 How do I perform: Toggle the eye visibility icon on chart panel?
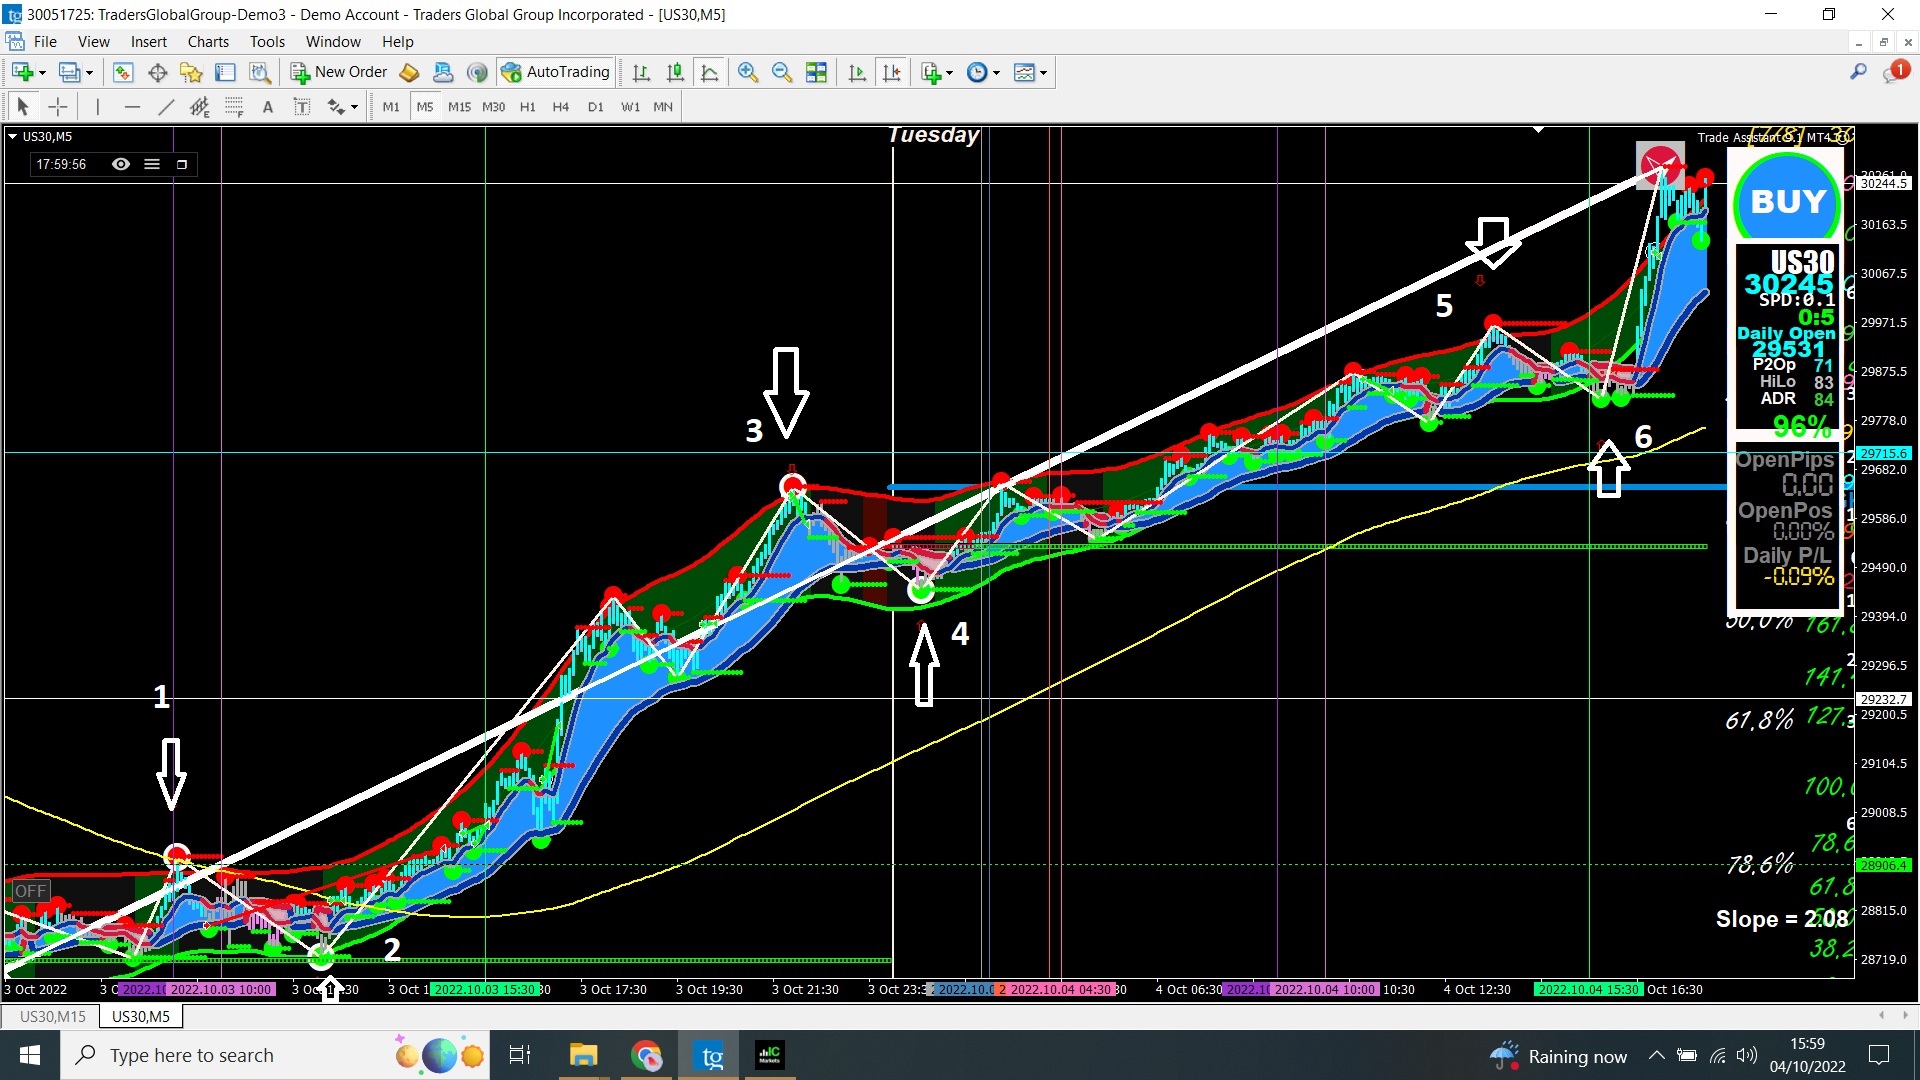(x=121, y=164)
